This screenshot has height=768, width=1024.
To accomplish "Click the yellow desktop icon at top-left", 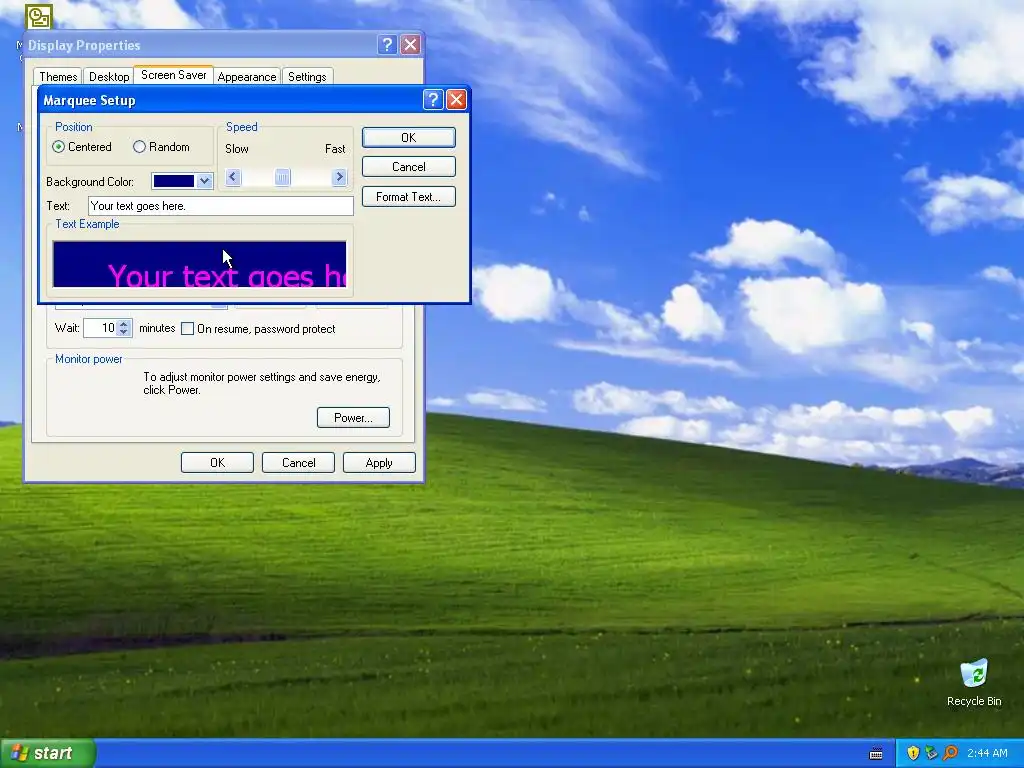I will tap(39, 16).
